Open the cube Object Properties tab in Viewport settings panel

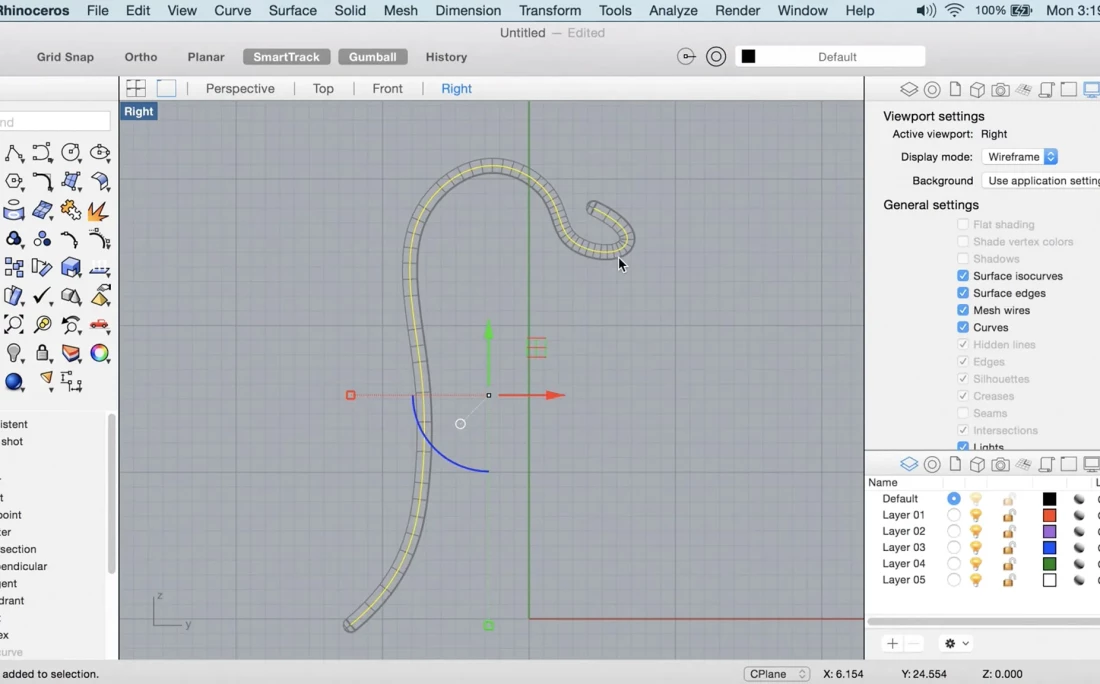point(977,90)
